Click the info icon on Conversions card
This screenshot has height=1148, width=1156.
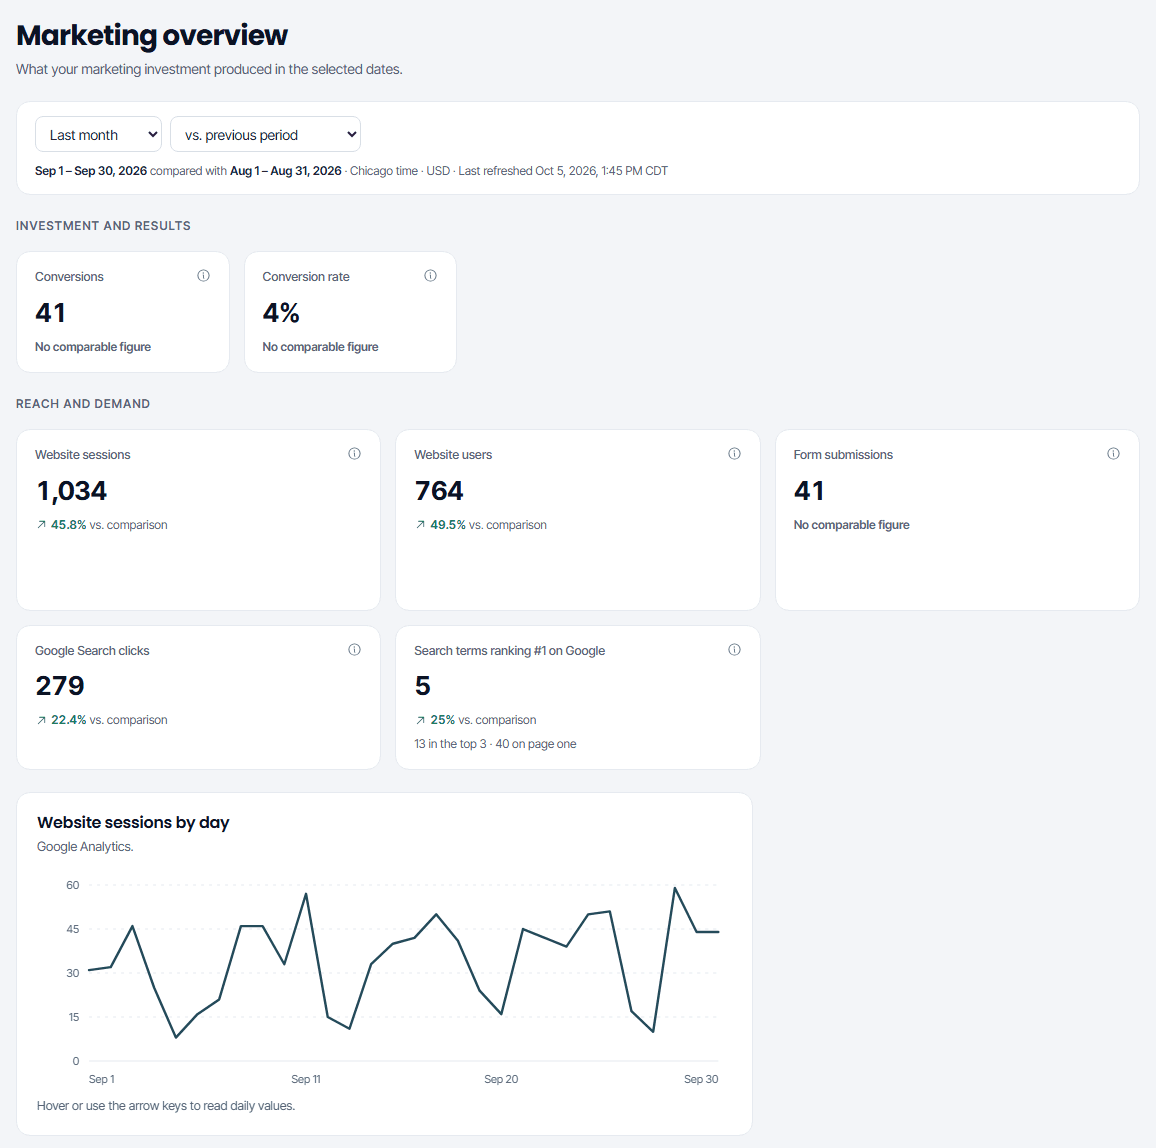203,276
